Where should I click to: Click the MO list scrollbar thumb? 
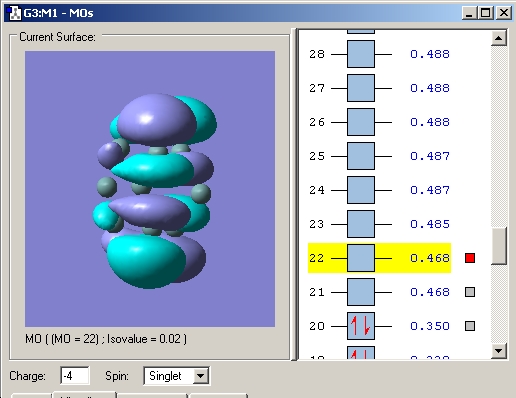pyautogui.click(x=499, y=246)
